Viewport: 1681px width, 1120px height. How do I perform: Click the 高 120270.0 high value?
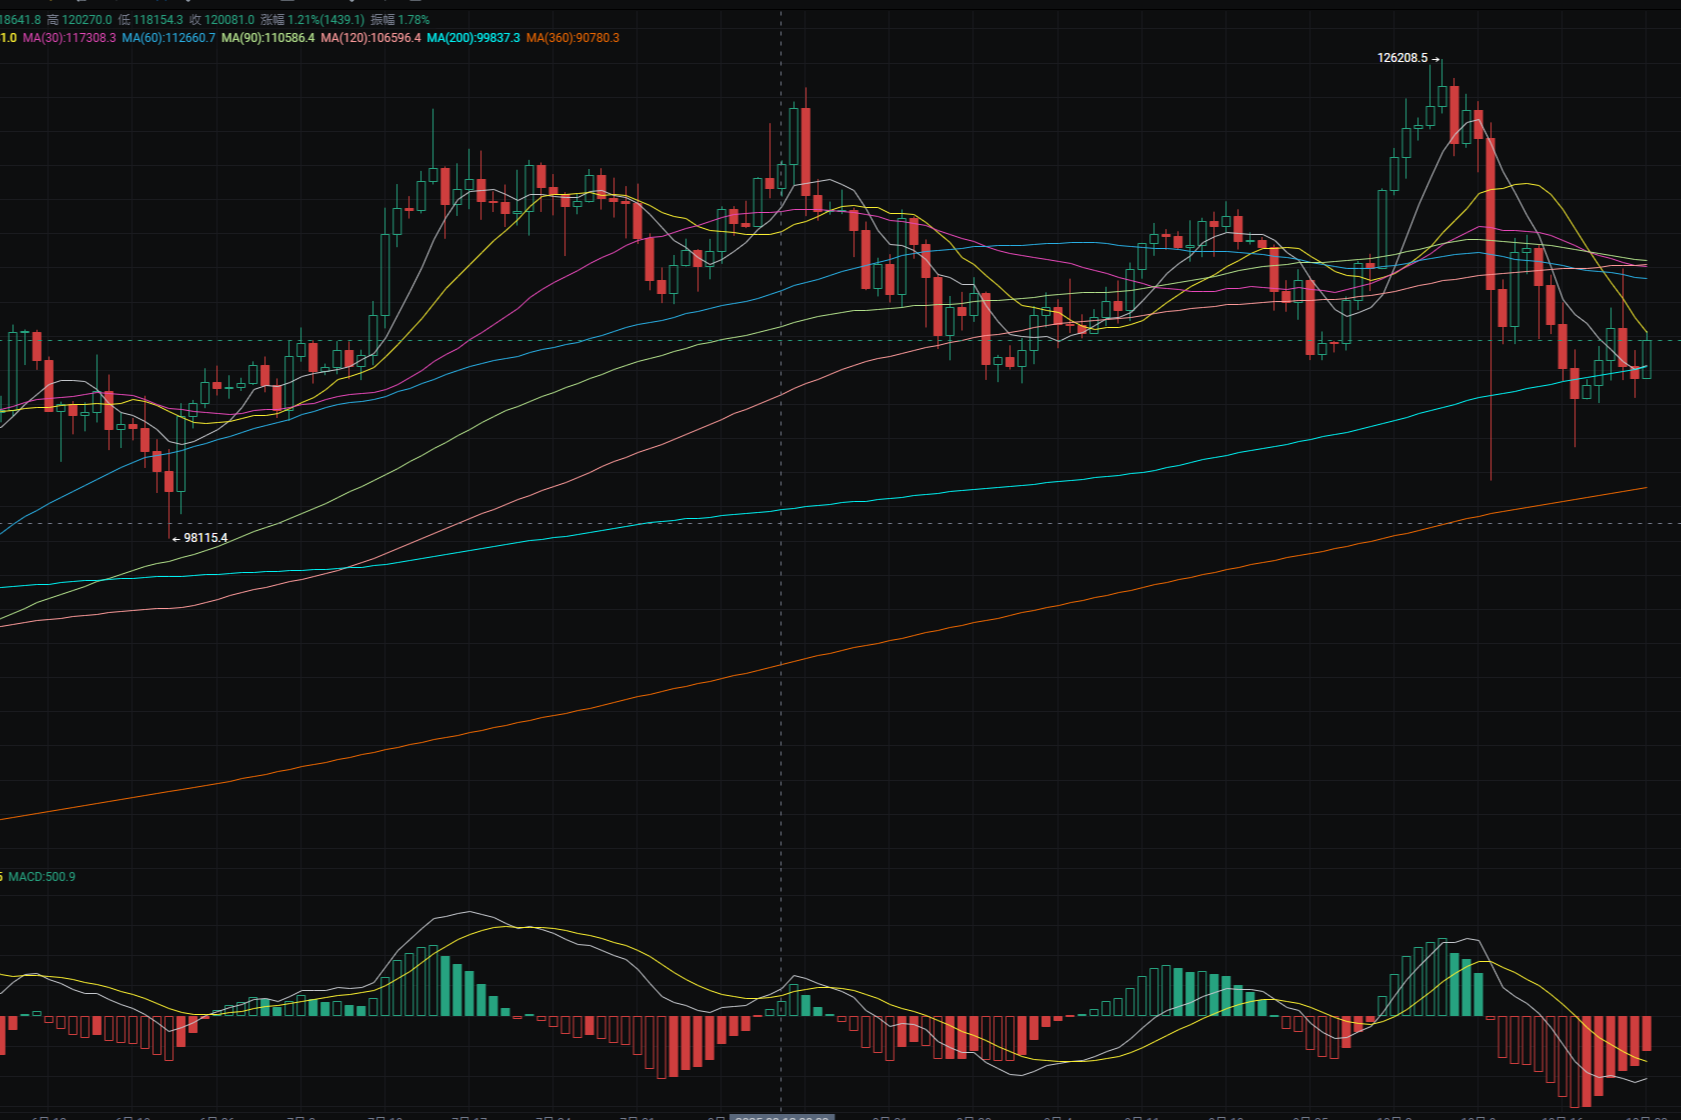click(x=79, y=20)
